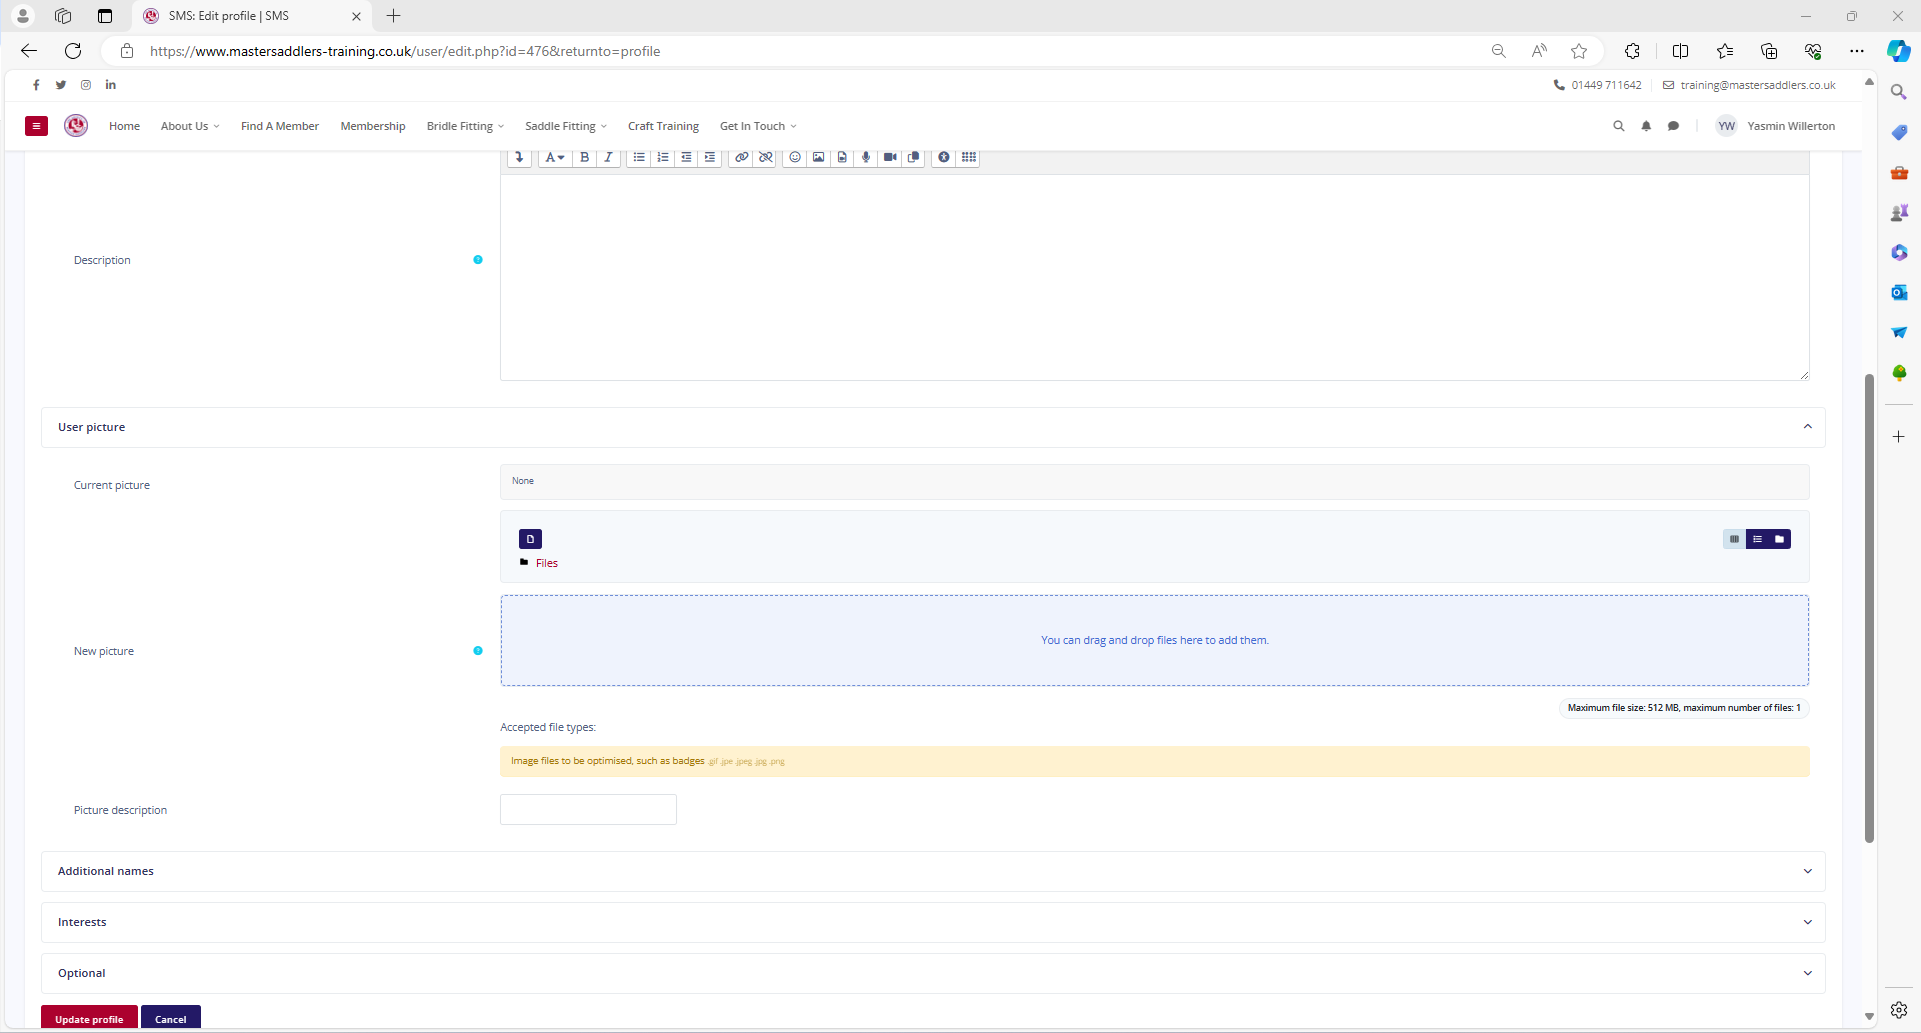Open Copilot in the Edge sidebar
1921x1033 pixels.
(1899, 51)
